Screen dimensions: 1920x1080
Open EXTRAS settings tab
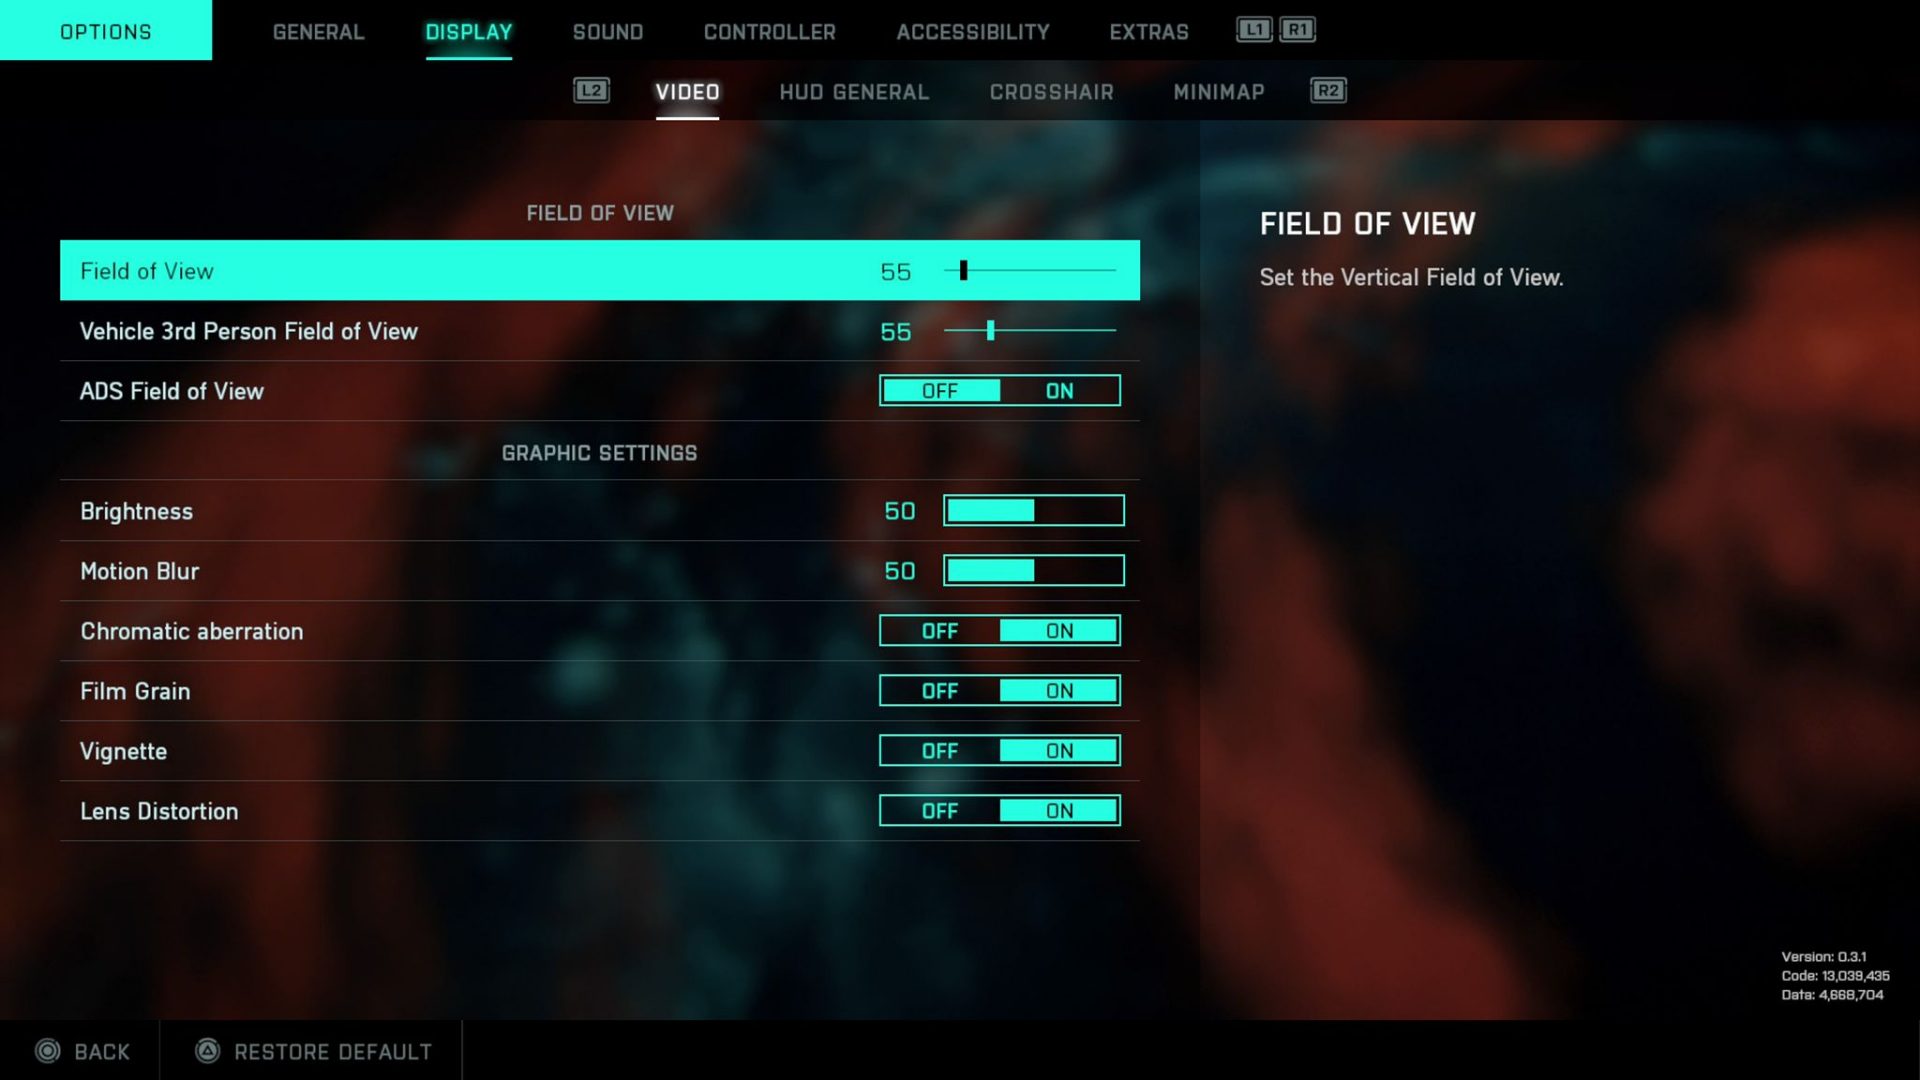(1149, 30)
